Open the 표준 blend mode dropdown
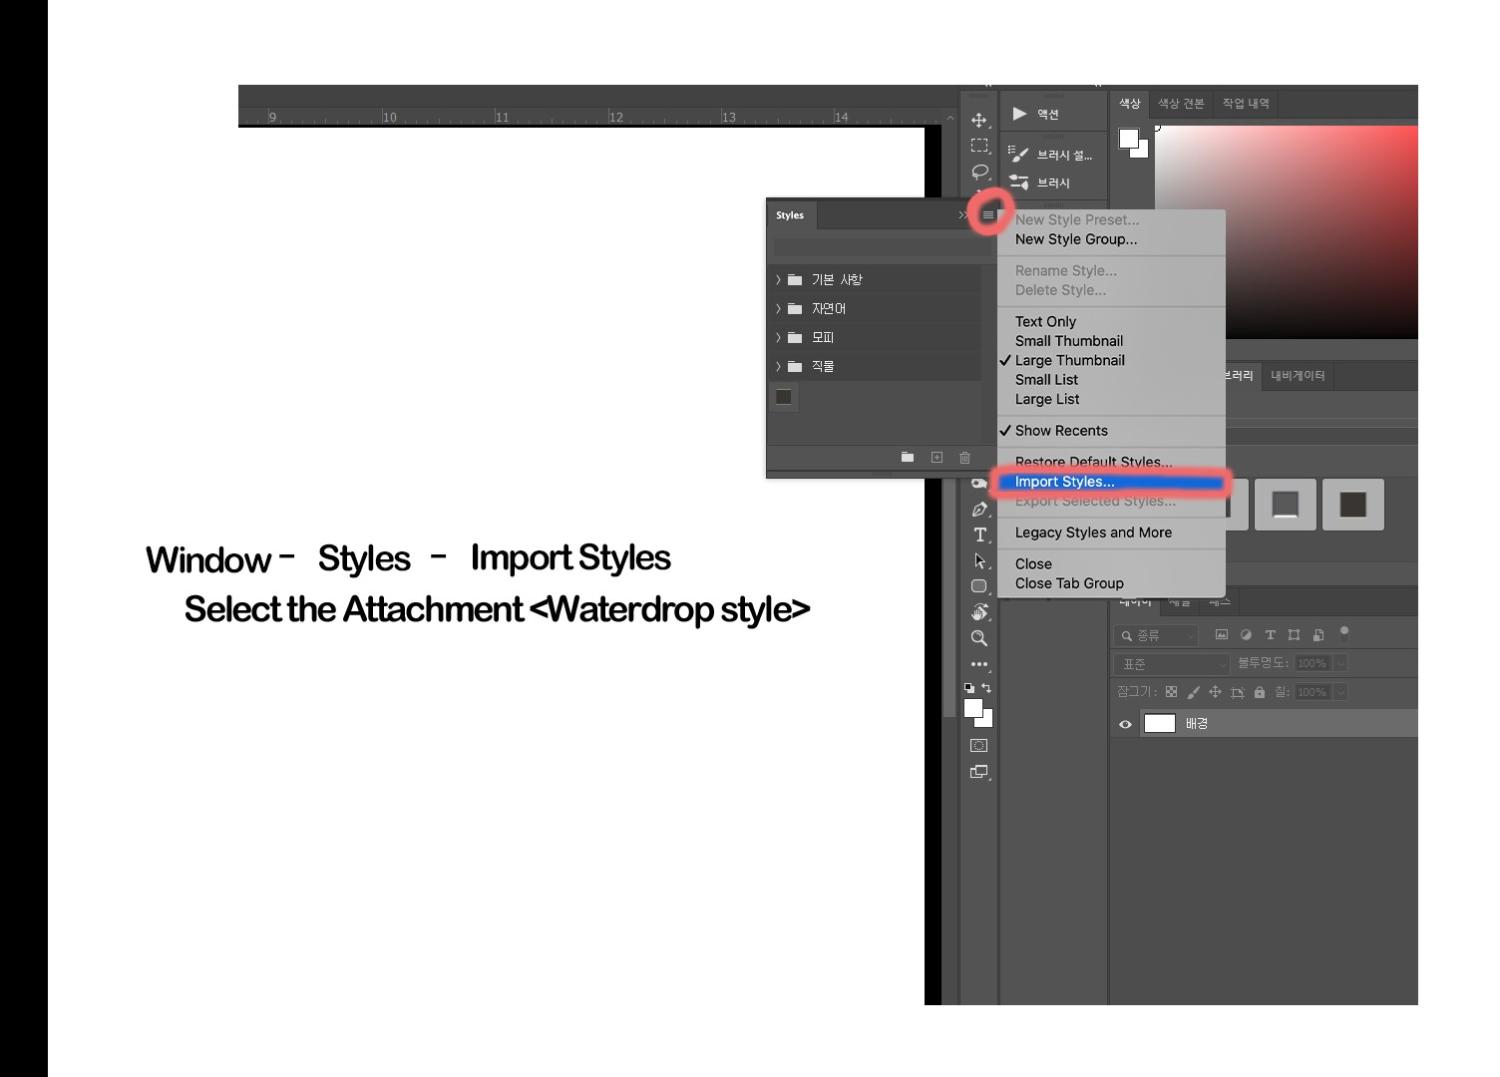This screenshot has height=1077, width=1500. 1171,664
